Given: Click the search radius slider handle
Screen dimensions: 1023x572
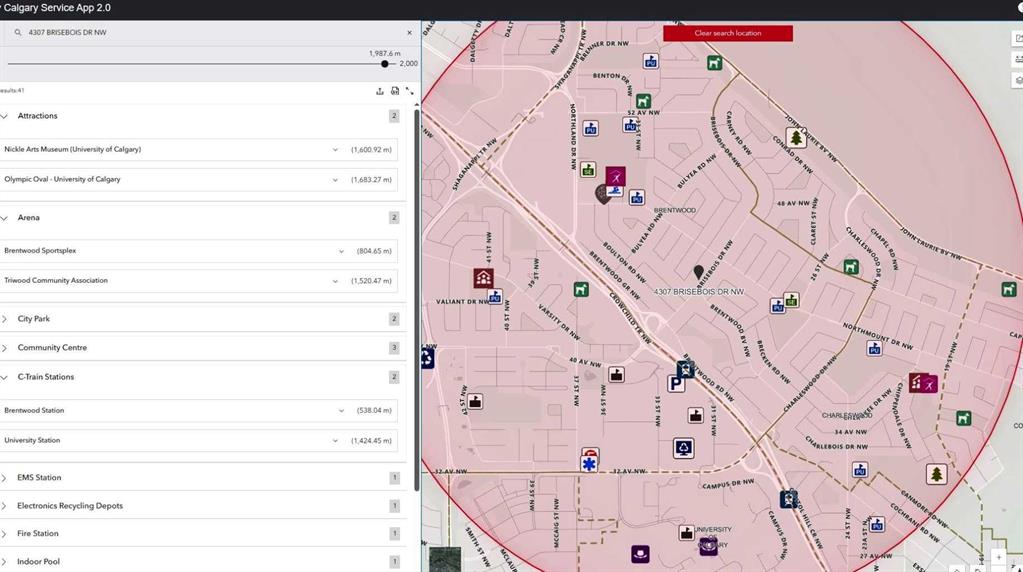Looking at the screenshot, I should 385,64.
